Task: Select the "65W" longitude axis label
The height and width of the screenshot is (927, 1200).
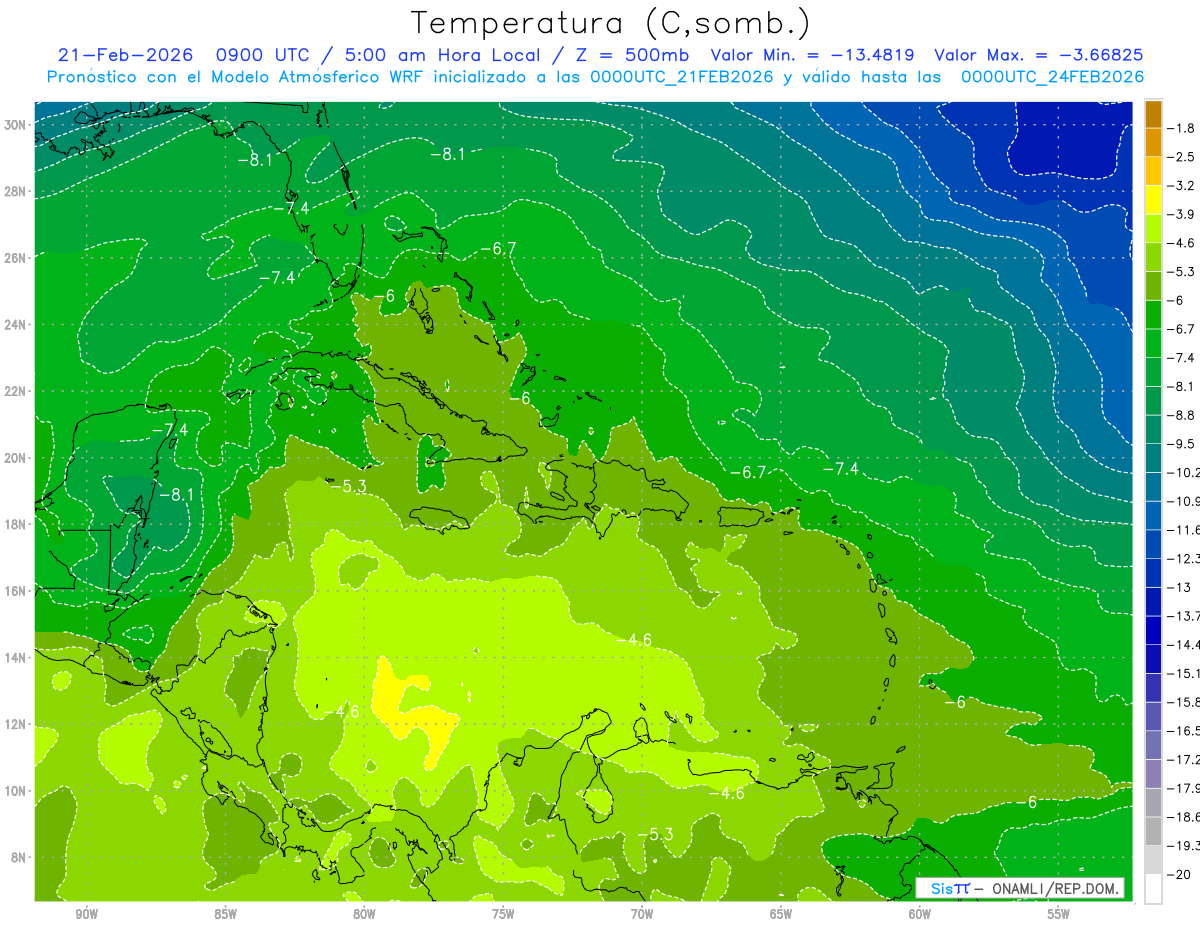Action: coord(781,914)
